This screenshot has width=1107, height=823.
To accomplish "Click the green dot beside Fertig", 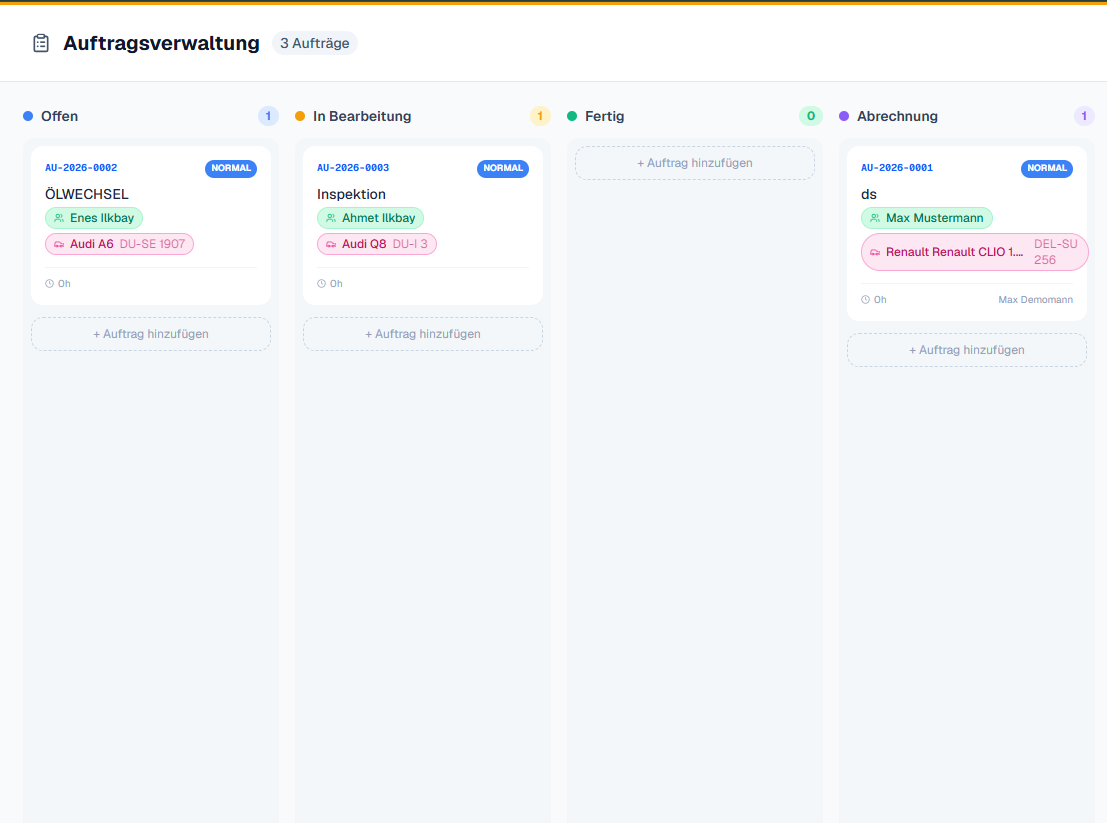I will (x=572, y=116).
